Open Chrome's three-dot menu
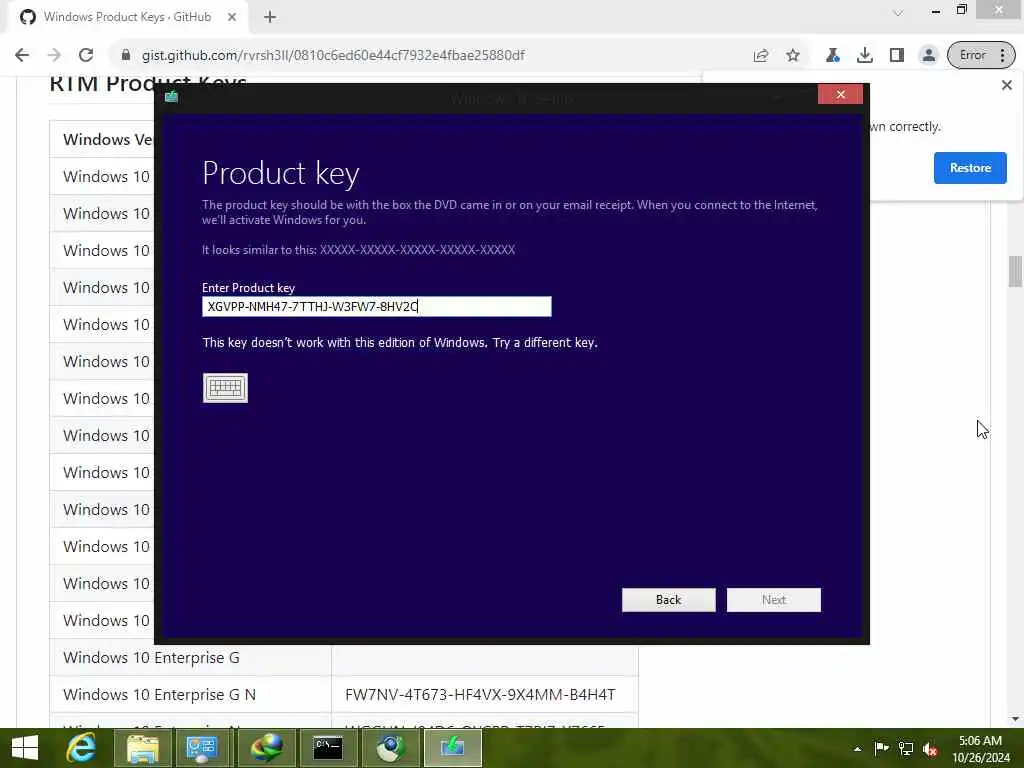This screenshot has height=768, width=1024. pos(1002,56)
